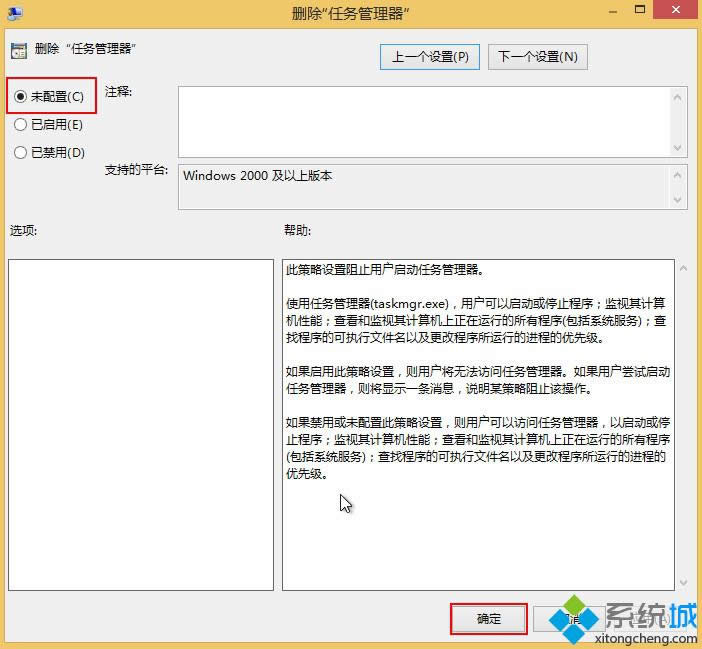Click the help paragraph mentioning taskmgr.exe
Image resolution: width=702 pixels, height=649 pixels.
[x=476, y=320]
